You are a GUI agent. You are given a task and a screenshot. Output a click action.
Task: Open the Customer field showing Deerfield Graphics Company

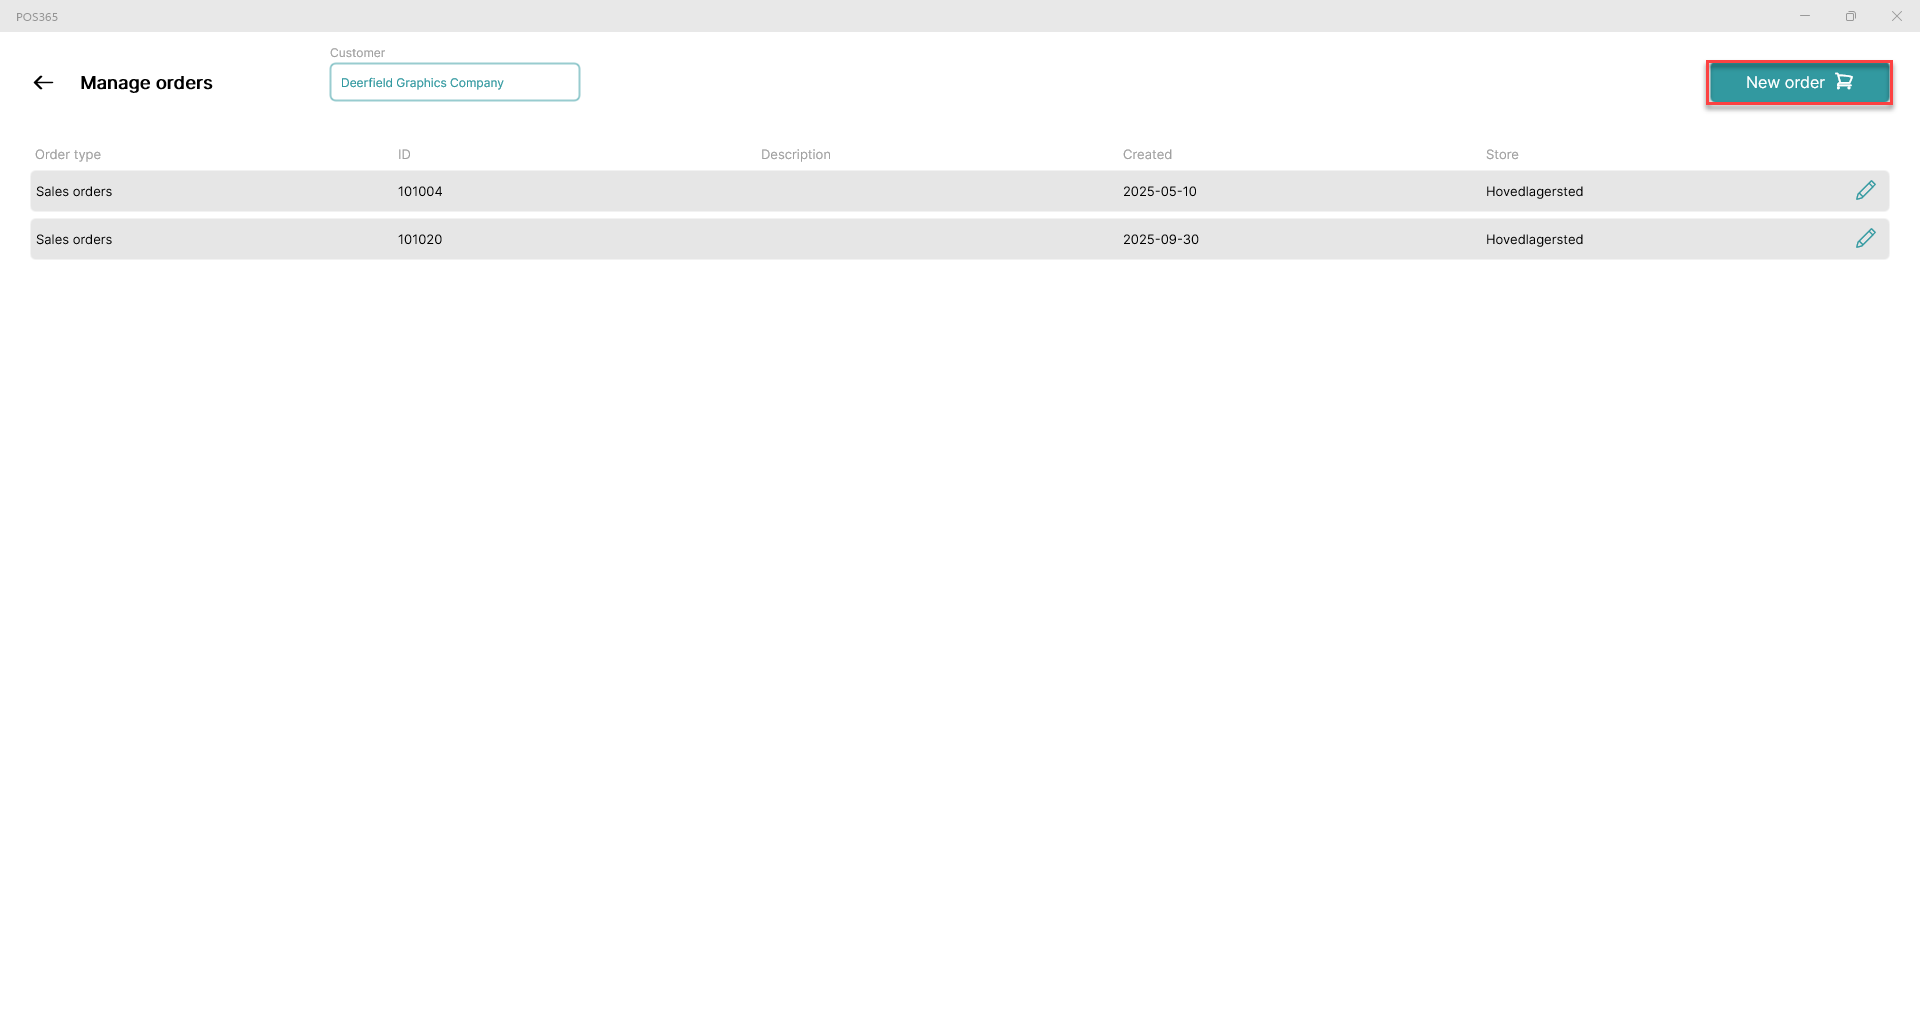[x=455, y=82]
